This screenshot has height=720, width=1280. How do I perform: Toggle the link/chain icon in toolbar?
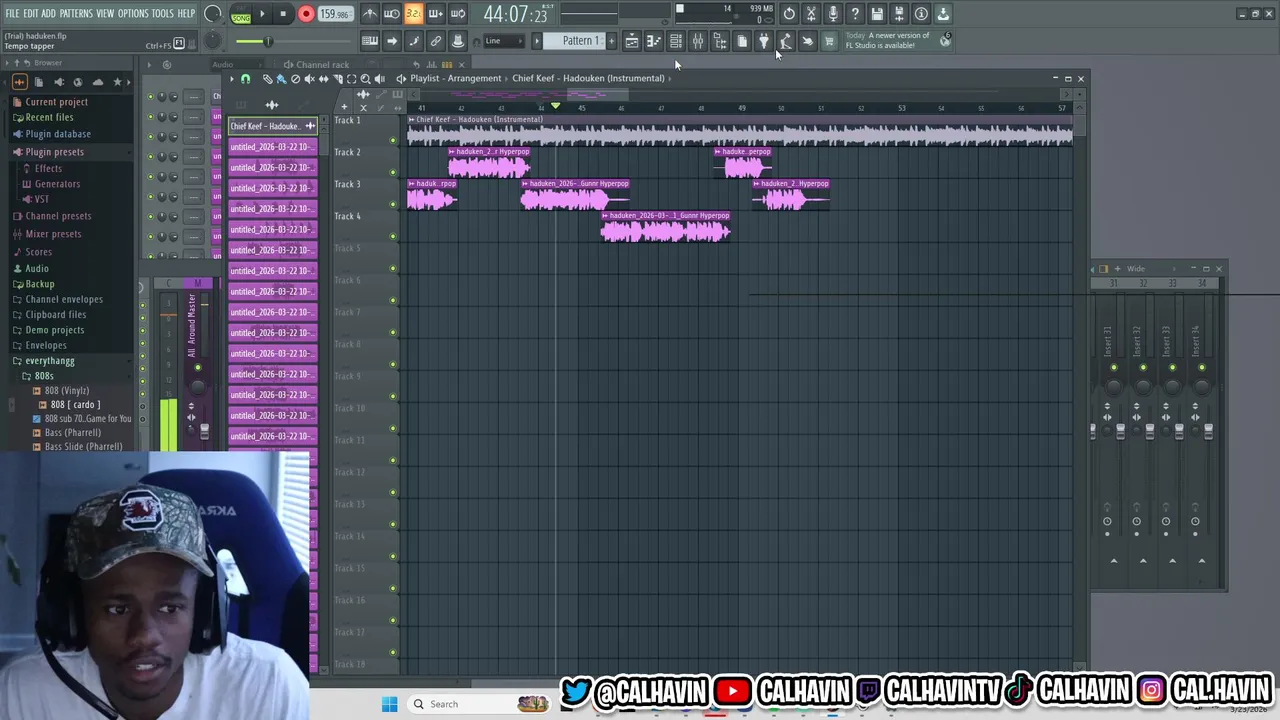coord(436,41)
